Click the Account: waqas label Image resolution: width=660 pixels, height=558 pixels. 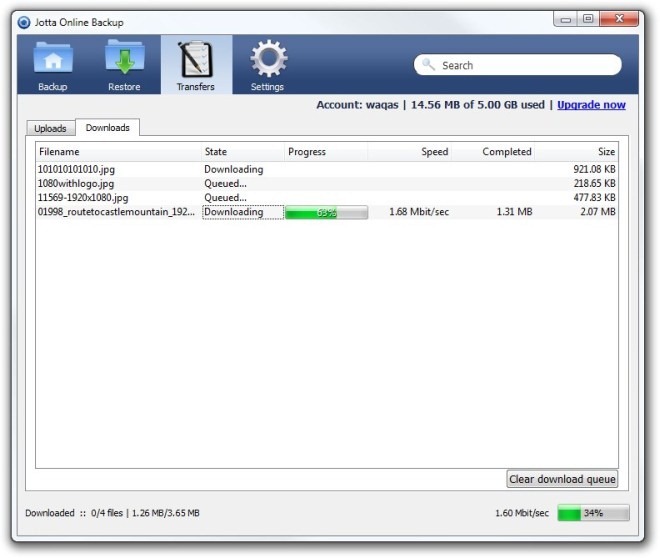(357, 105)
